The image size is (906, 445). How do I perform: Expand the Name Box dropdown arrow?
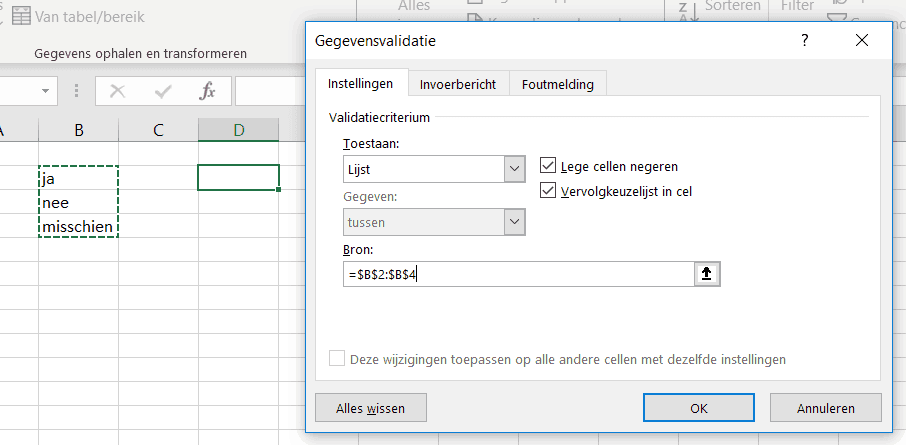(46, 91)
